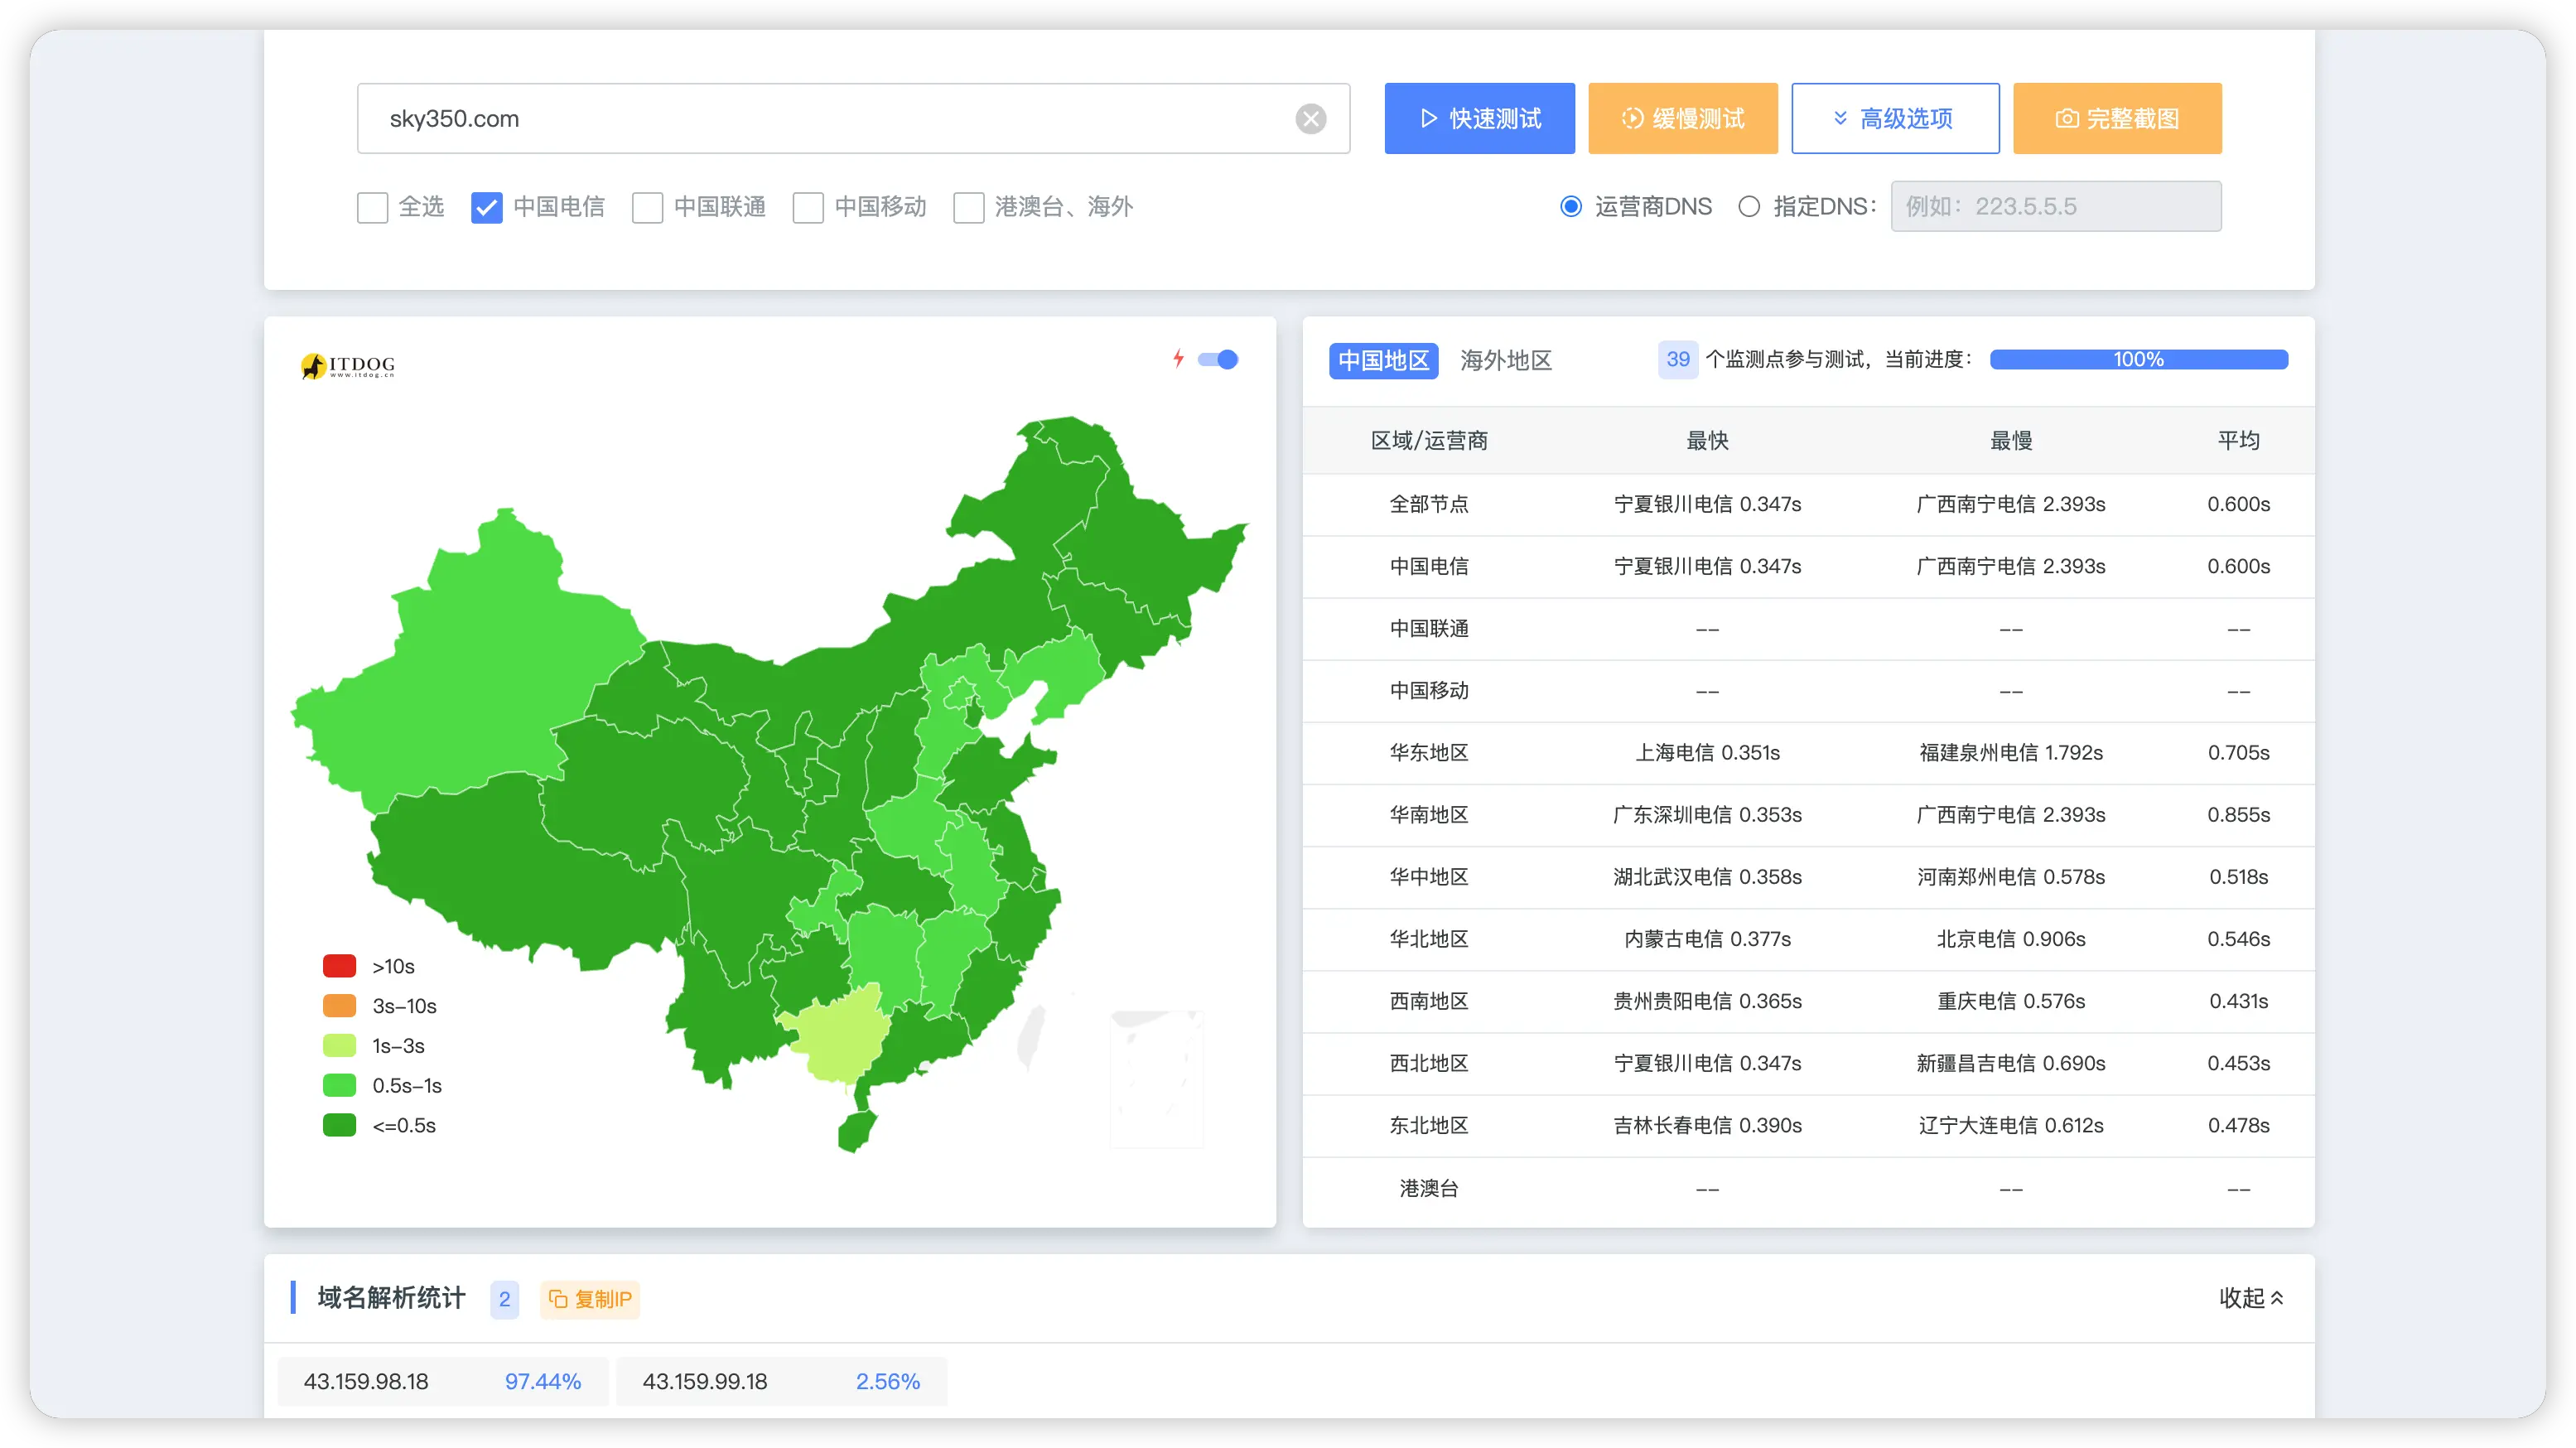Select the 中国地区 tab

coord(1383,360)
